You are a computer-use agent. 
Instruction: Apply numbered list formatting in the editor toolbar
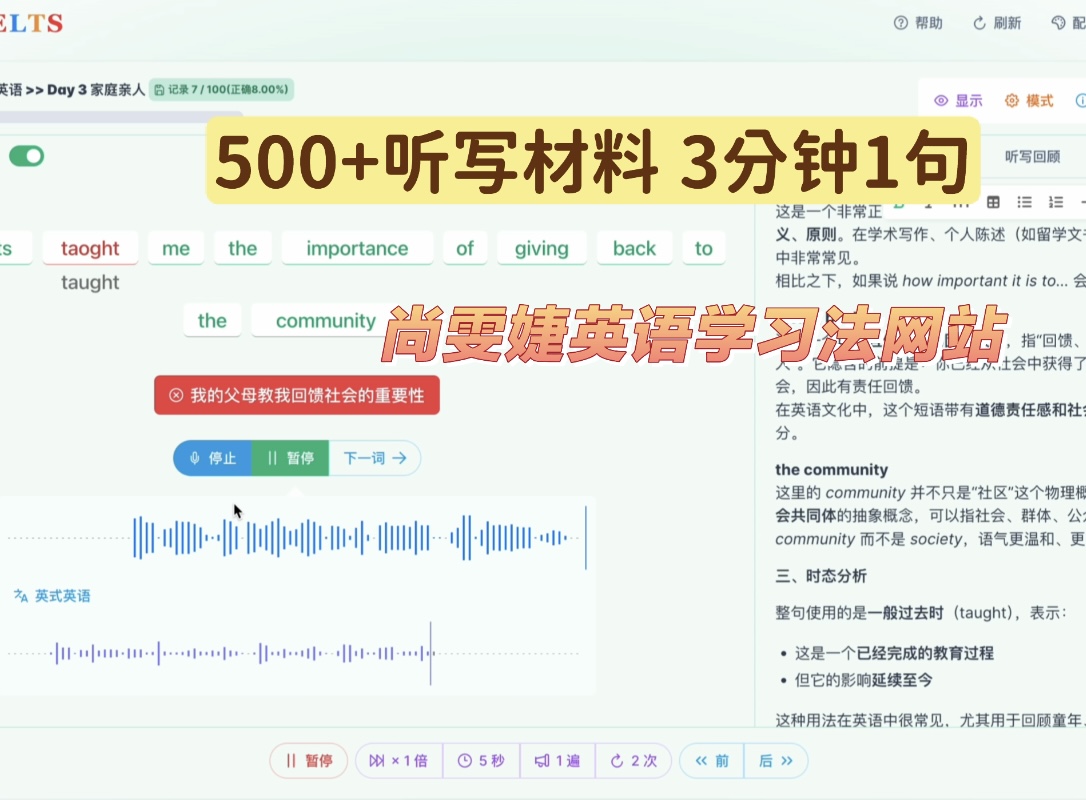pos(1055,202)
